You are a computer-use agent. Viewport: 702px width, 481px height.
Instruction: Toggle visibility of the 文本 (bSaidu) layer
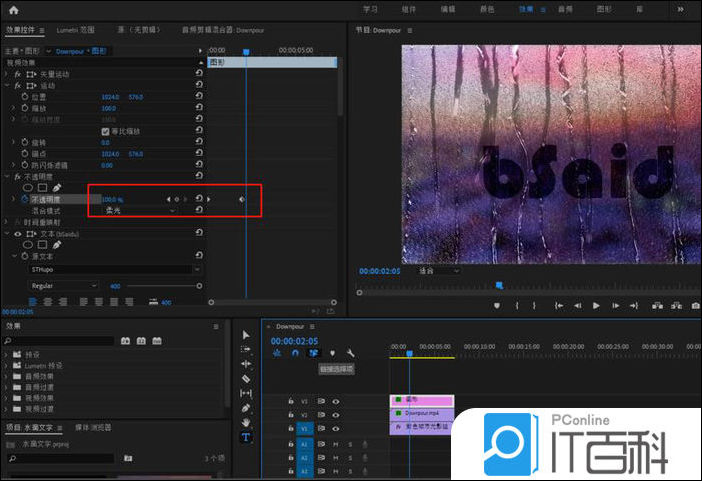click(x=18, y=232)
